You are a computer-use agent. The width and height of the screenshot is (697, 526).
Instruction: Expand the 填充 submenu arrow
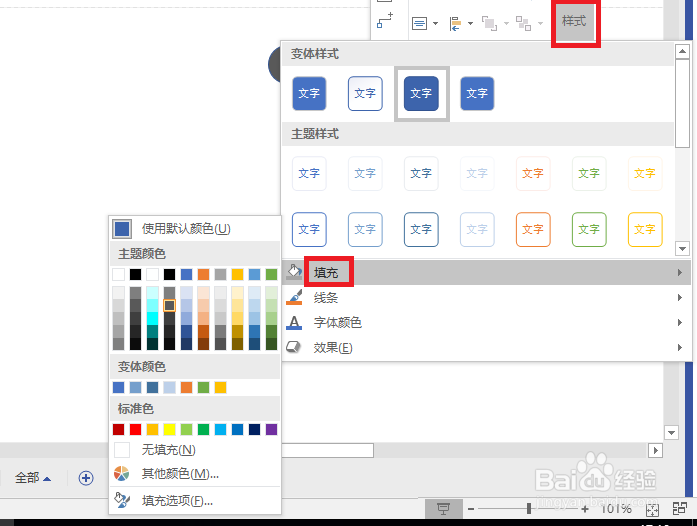pyautogui.click(x=680, y=272)
